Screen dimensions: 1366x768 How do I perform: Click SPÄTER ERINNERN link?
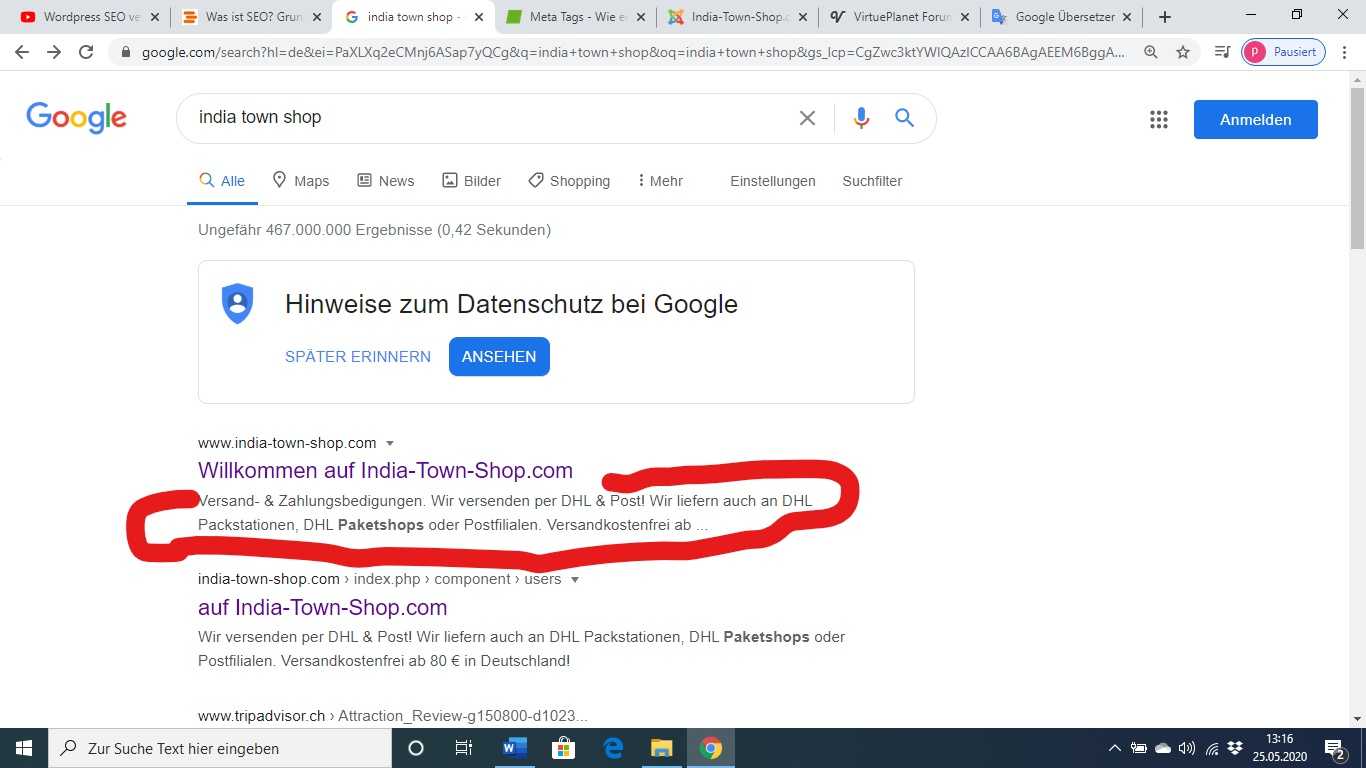click(358, 356)
